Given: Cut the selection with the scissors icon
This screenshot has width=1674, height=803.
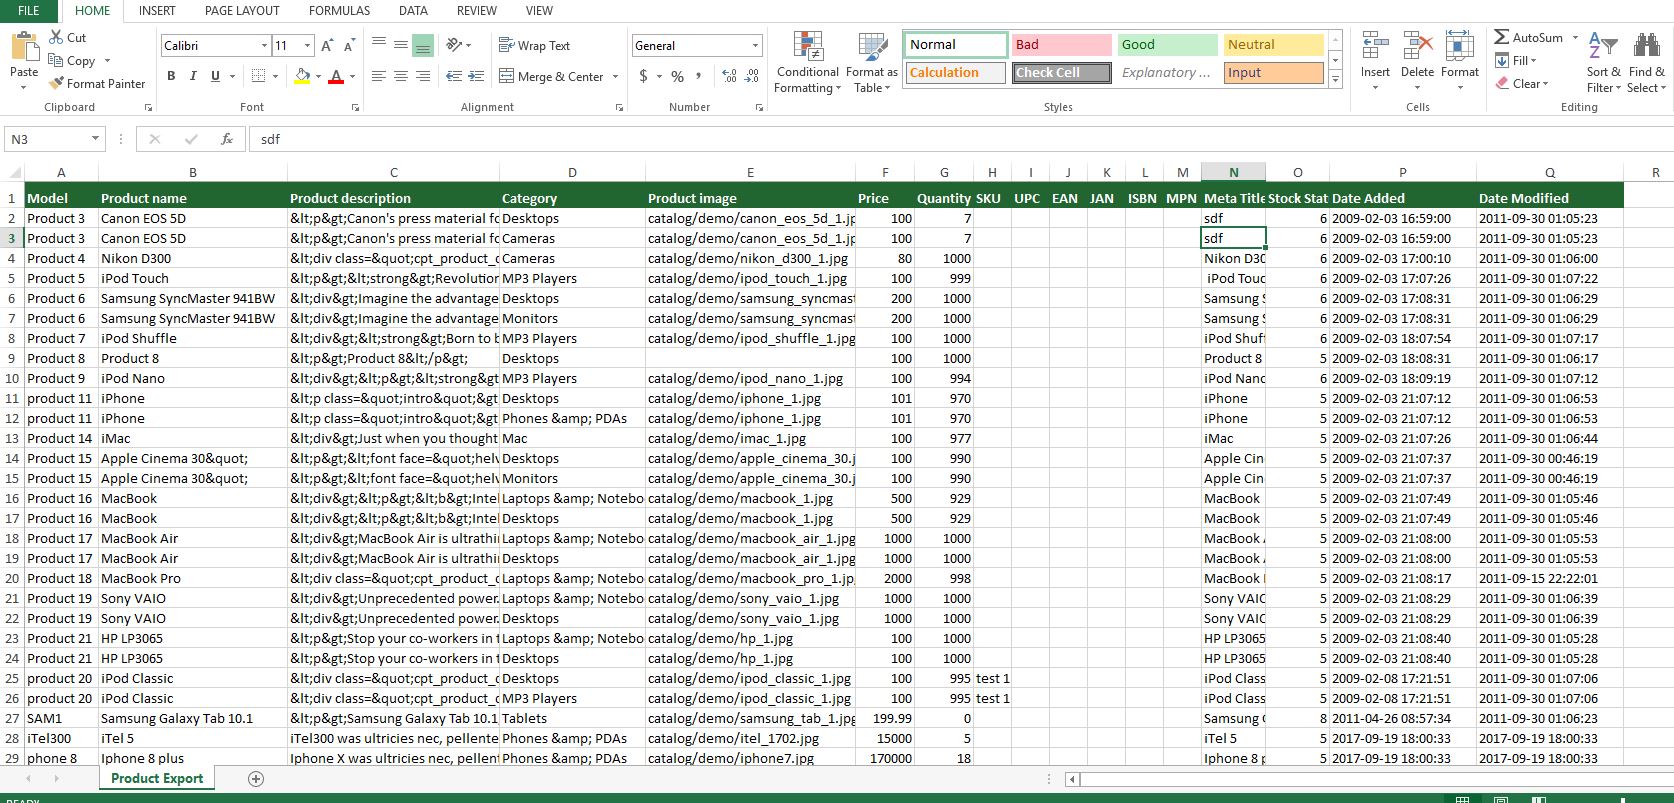Looking at the screenshot, I should (x=56, y=37).
